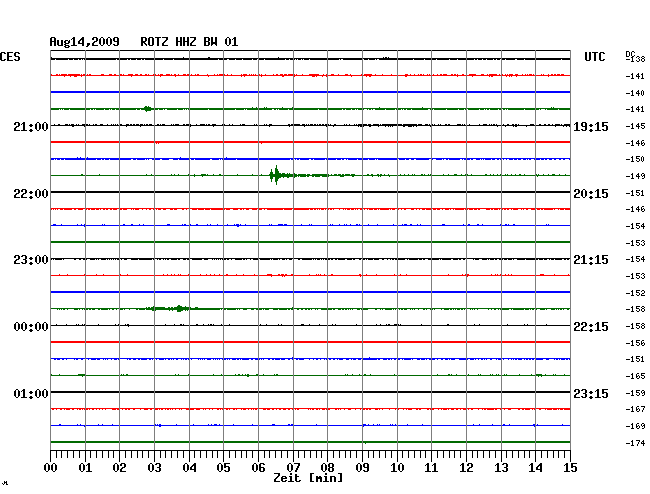This screenshot has width=650, height=494.
Task: Select the 00:00 local time label
Action: 31,327
